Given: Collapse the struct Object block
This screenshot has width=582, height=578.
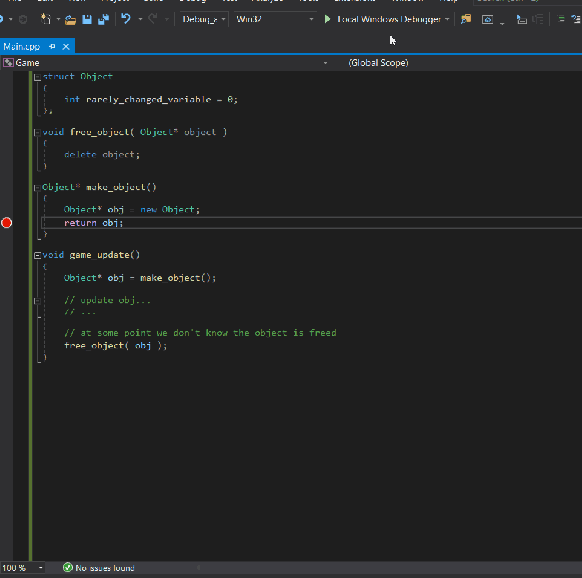Looking at the screenshot, I should [37, 77].
